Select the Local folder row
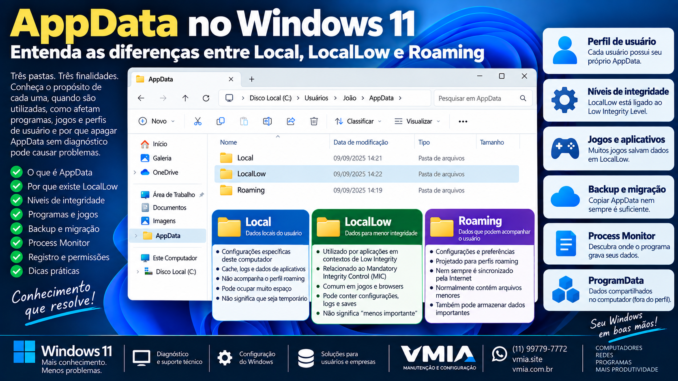This screenshot has width=678, height=381. 367,158
